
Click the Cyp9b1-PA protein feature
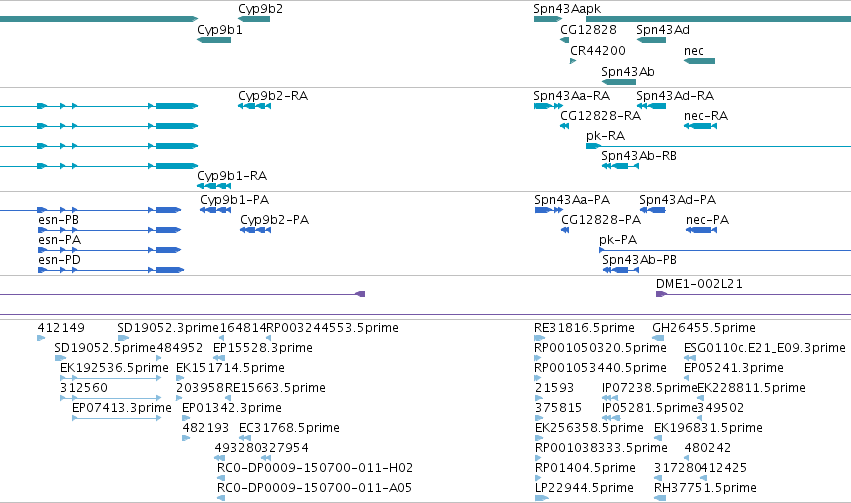[x=215, y=210]
